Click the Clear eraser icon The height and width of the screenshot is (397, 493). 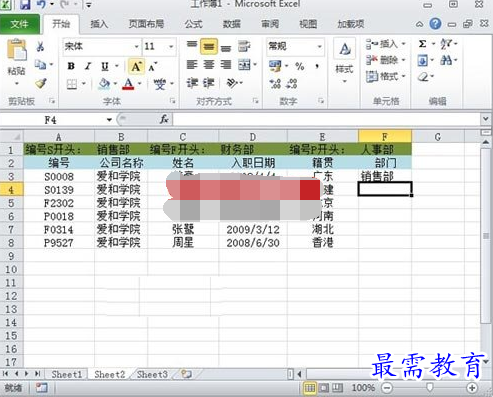(423, 77)
